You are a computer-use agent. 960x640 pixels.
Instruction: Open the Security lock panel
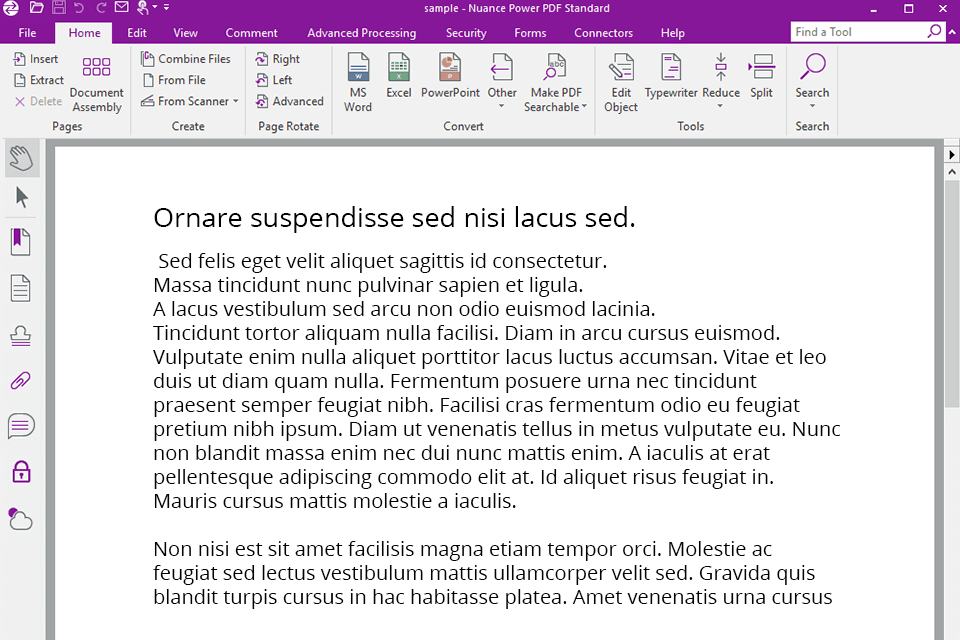pos(21,472)
